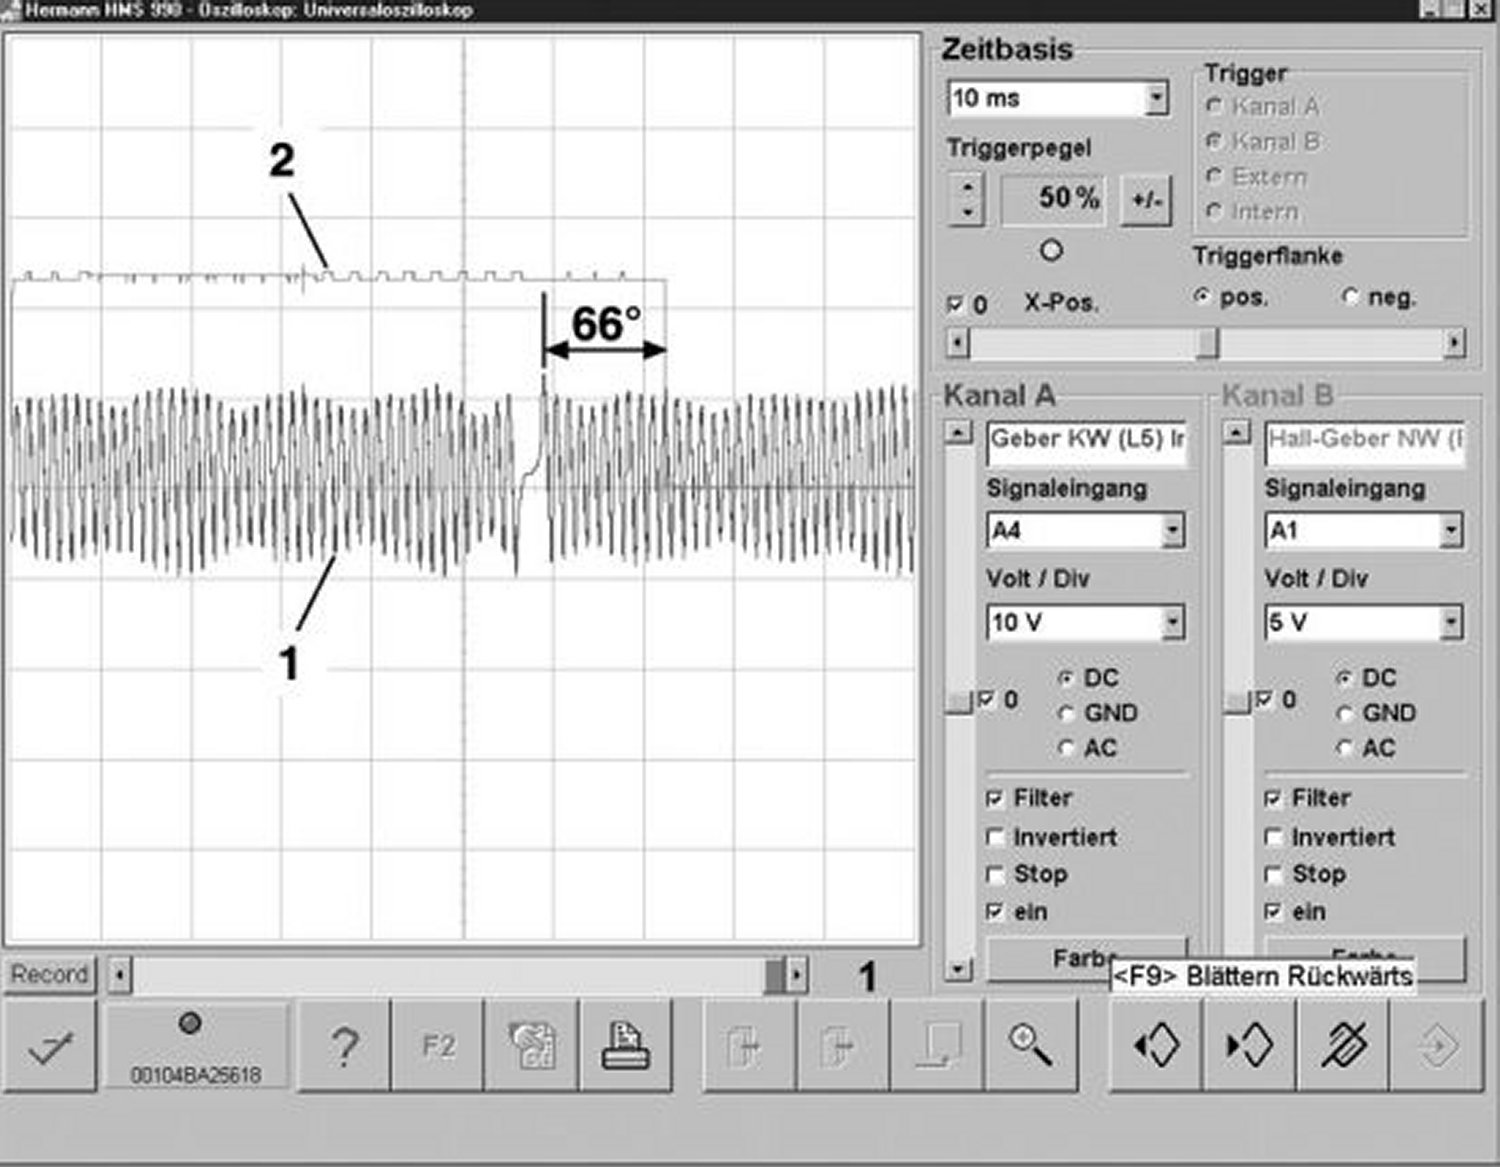Open the Zeitbasis 10 ms dropdown
The image size is (1500, 1167).
[x=1156, y=98]
